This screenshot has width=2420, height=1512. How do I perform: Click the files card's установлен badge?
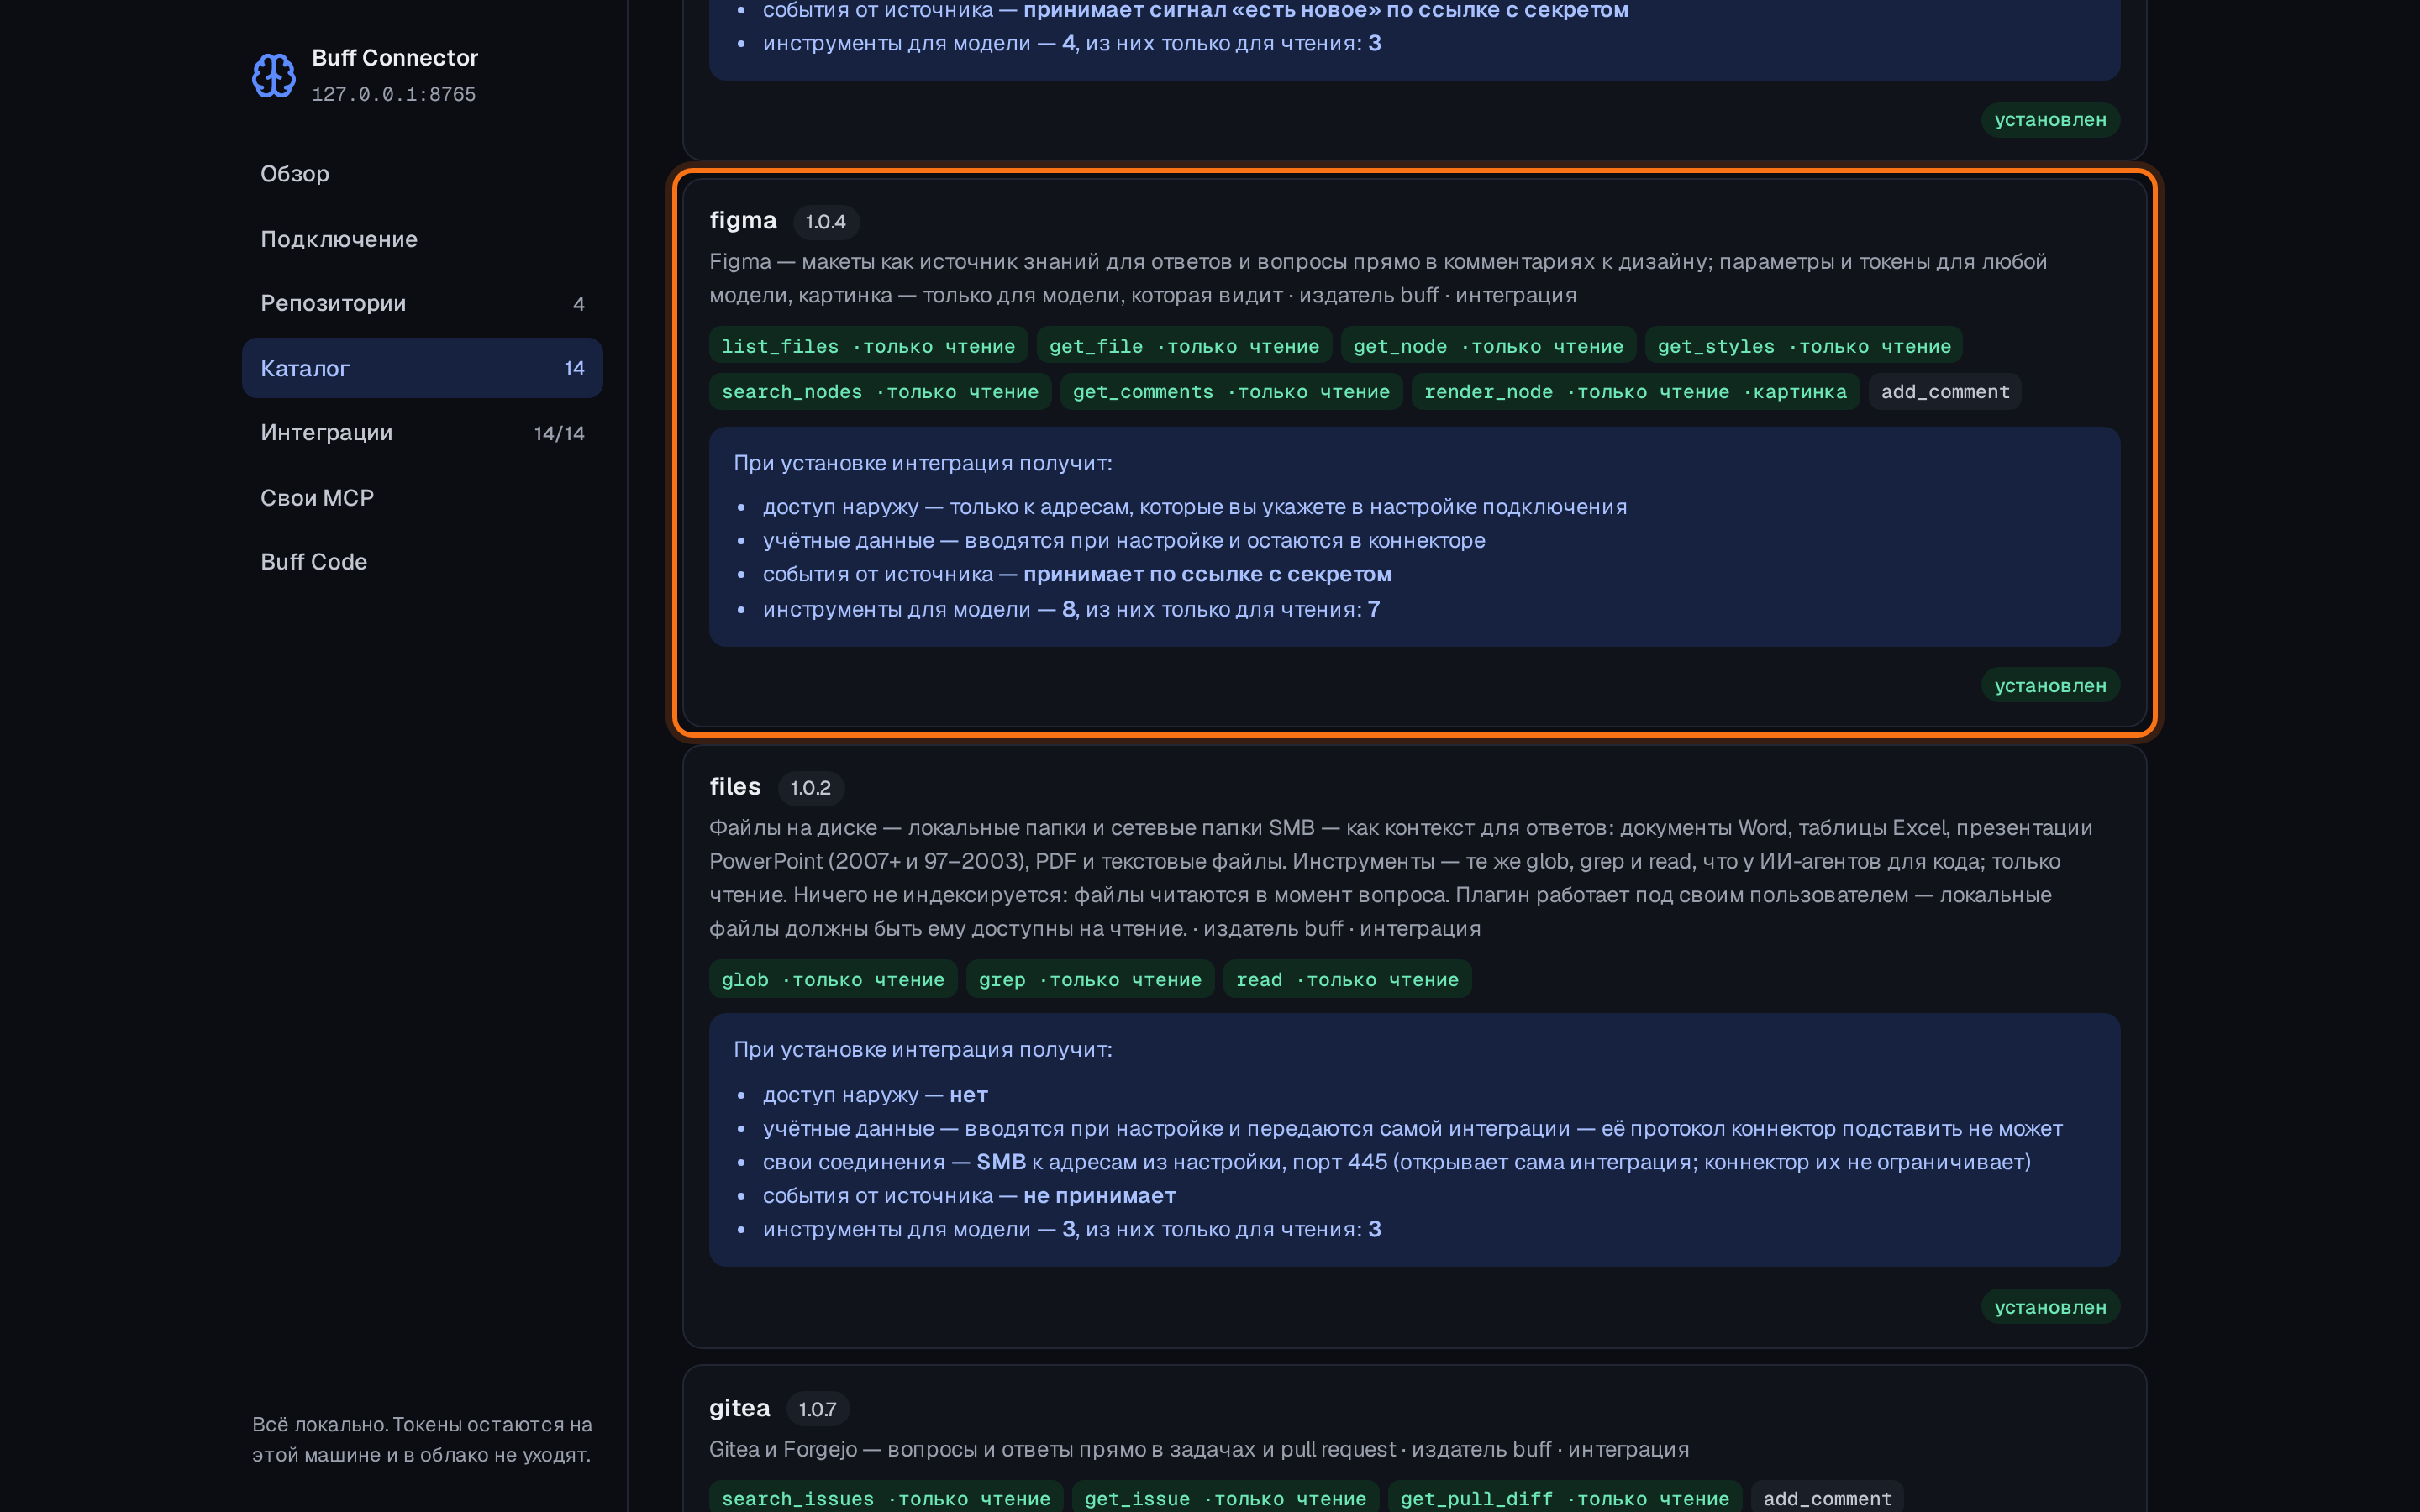[2050, 1307]
